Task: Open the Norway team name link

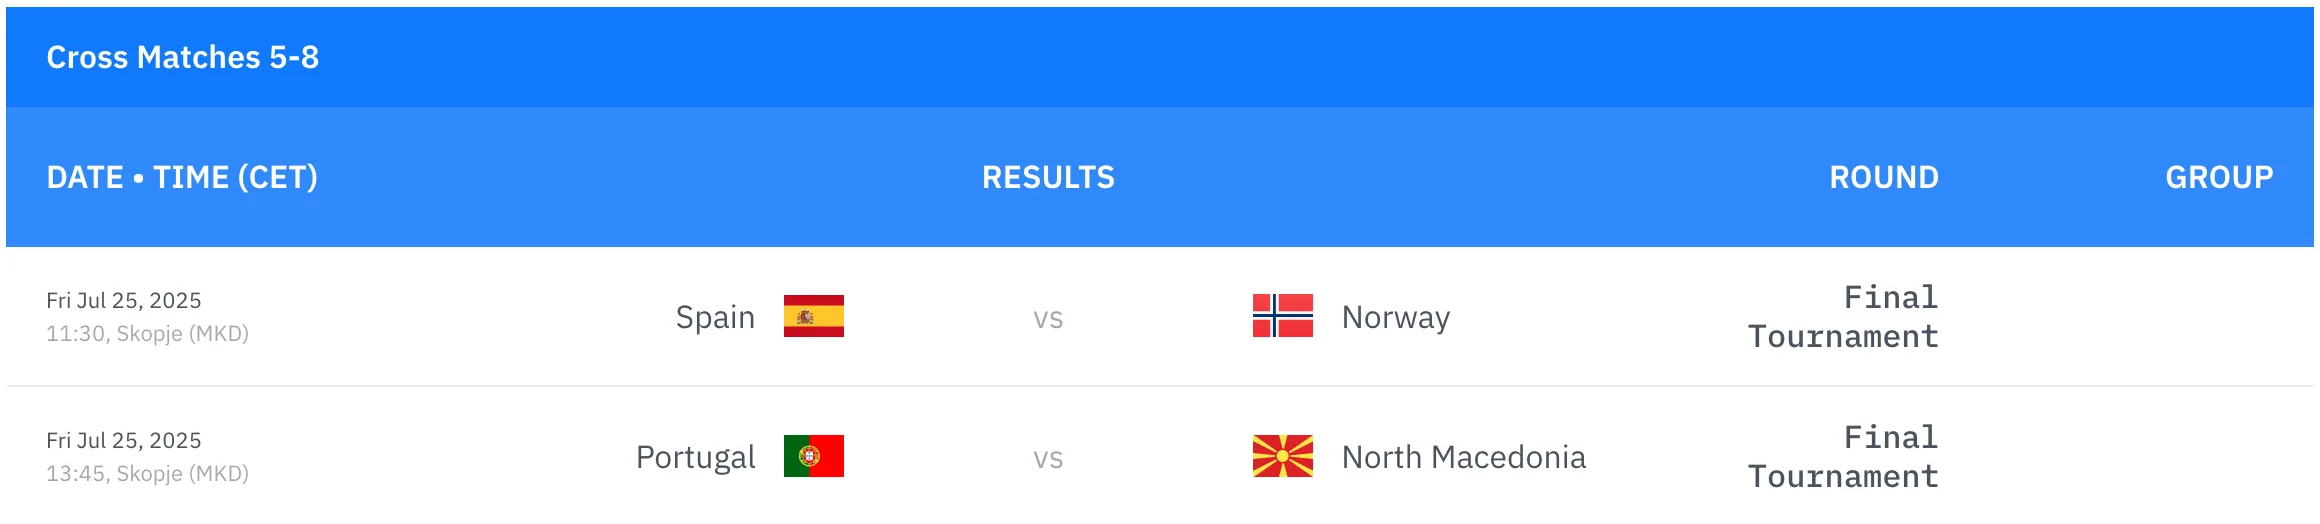Action: [1395, 317]
